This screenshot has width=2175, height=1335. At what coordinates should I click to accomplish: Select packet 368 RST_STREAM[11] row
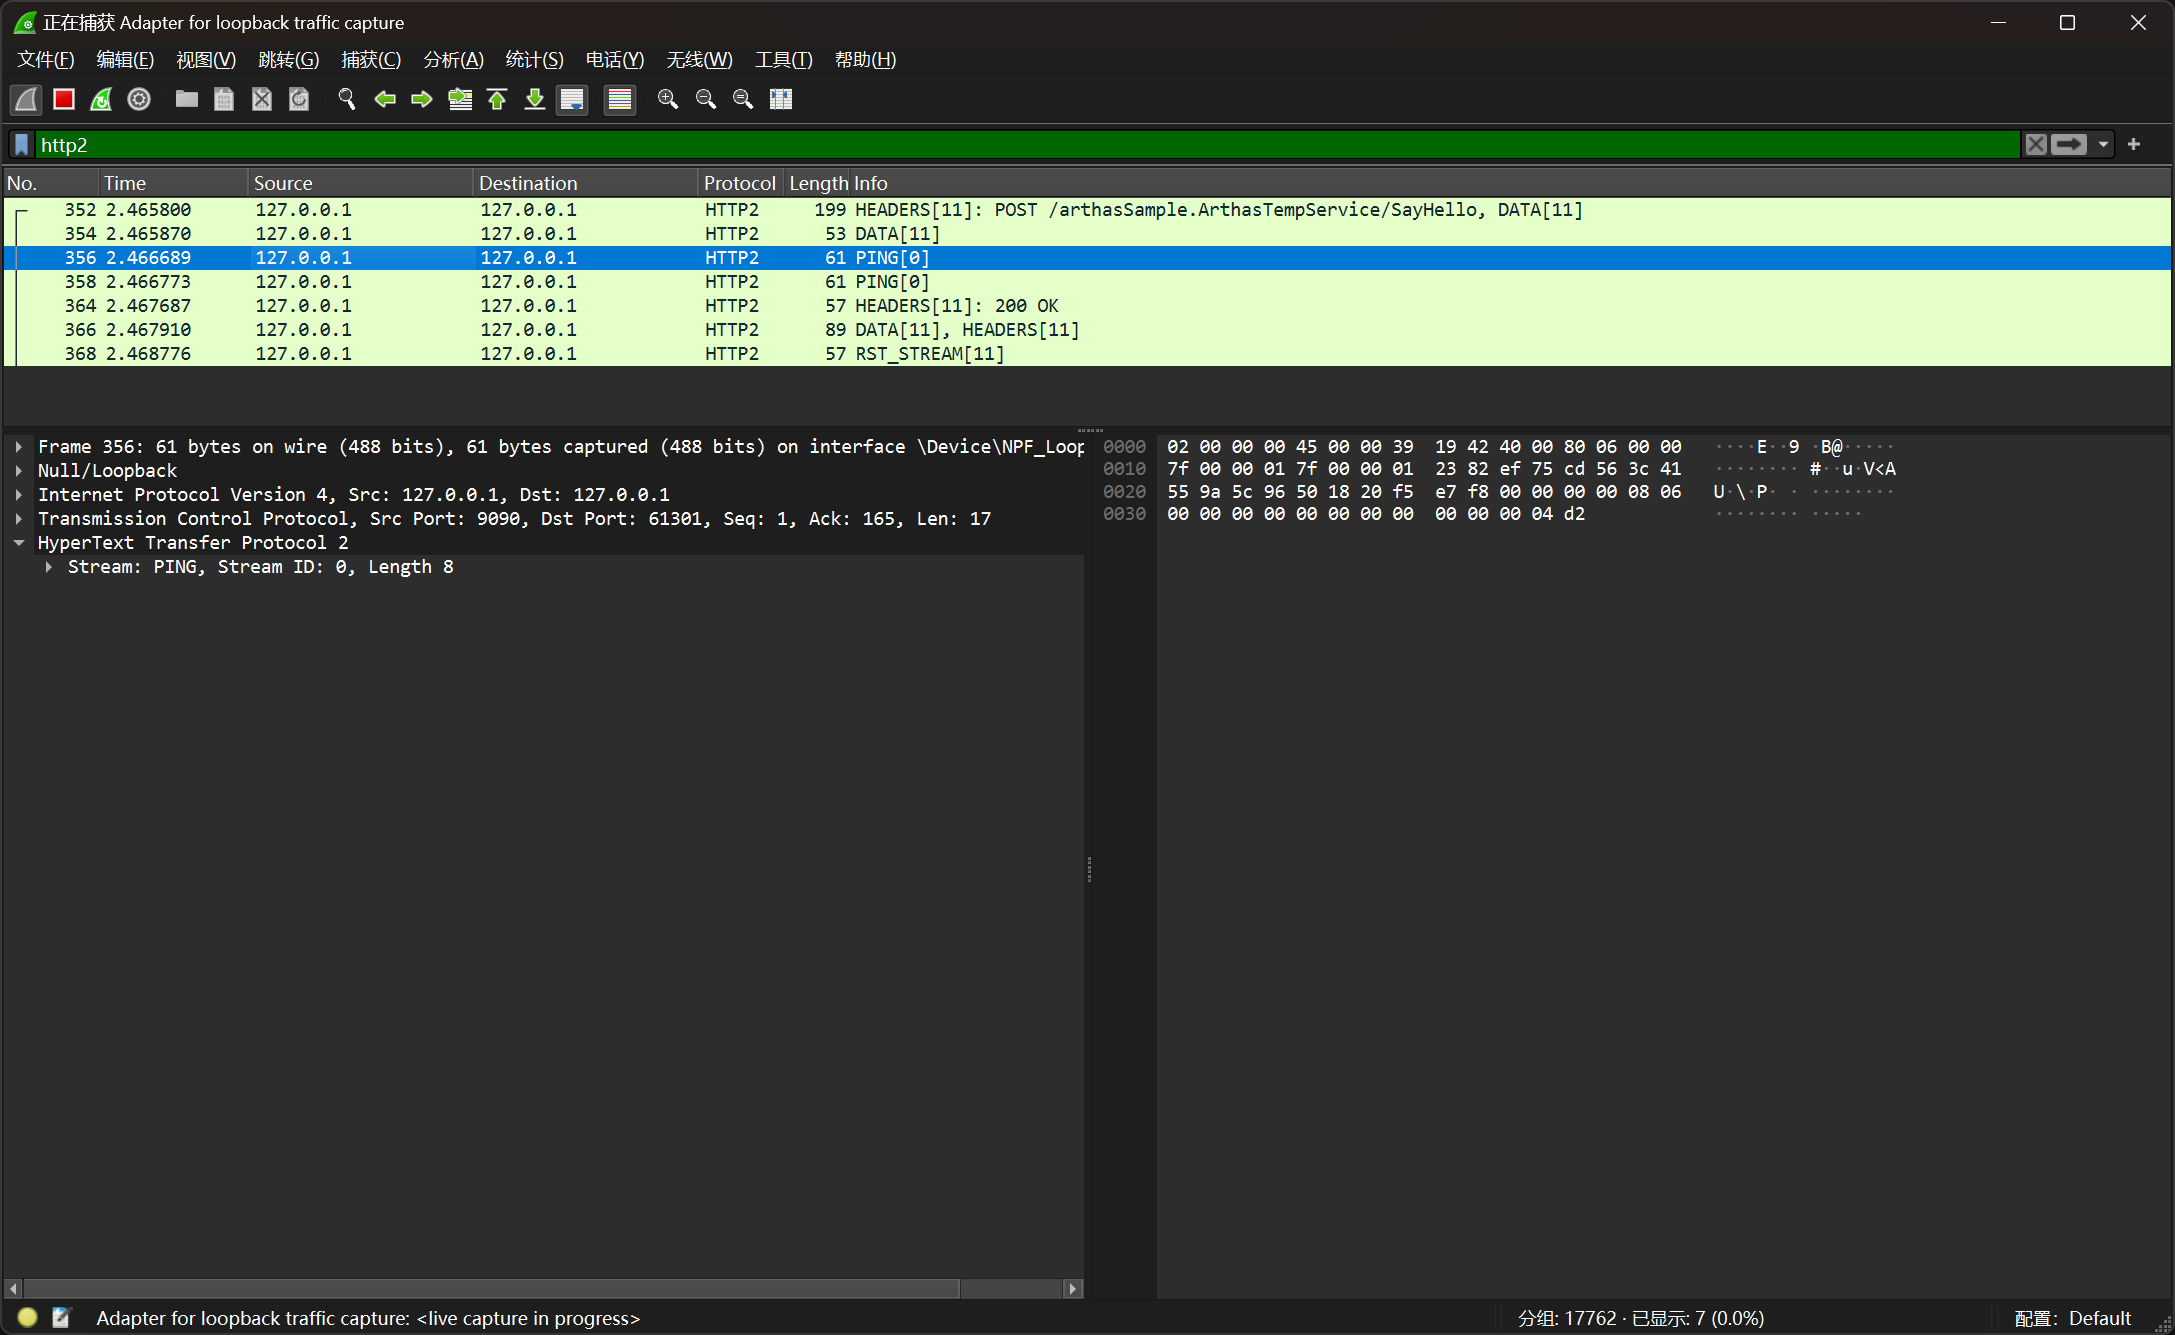coord(1087,354)
